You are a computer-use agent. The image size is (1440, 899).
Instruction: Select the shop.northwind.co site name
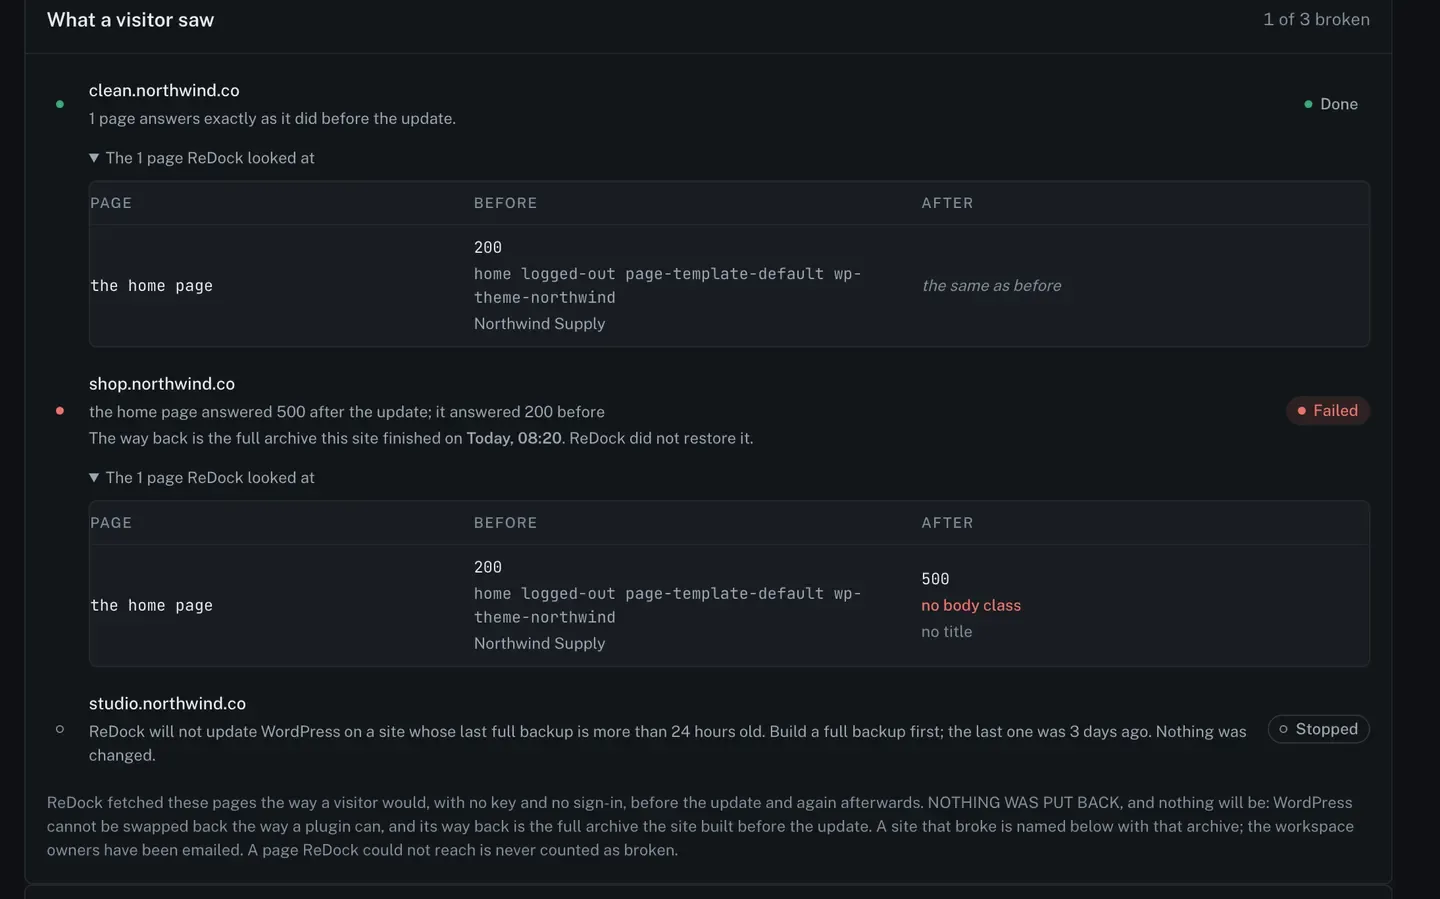tap(162, 384)
